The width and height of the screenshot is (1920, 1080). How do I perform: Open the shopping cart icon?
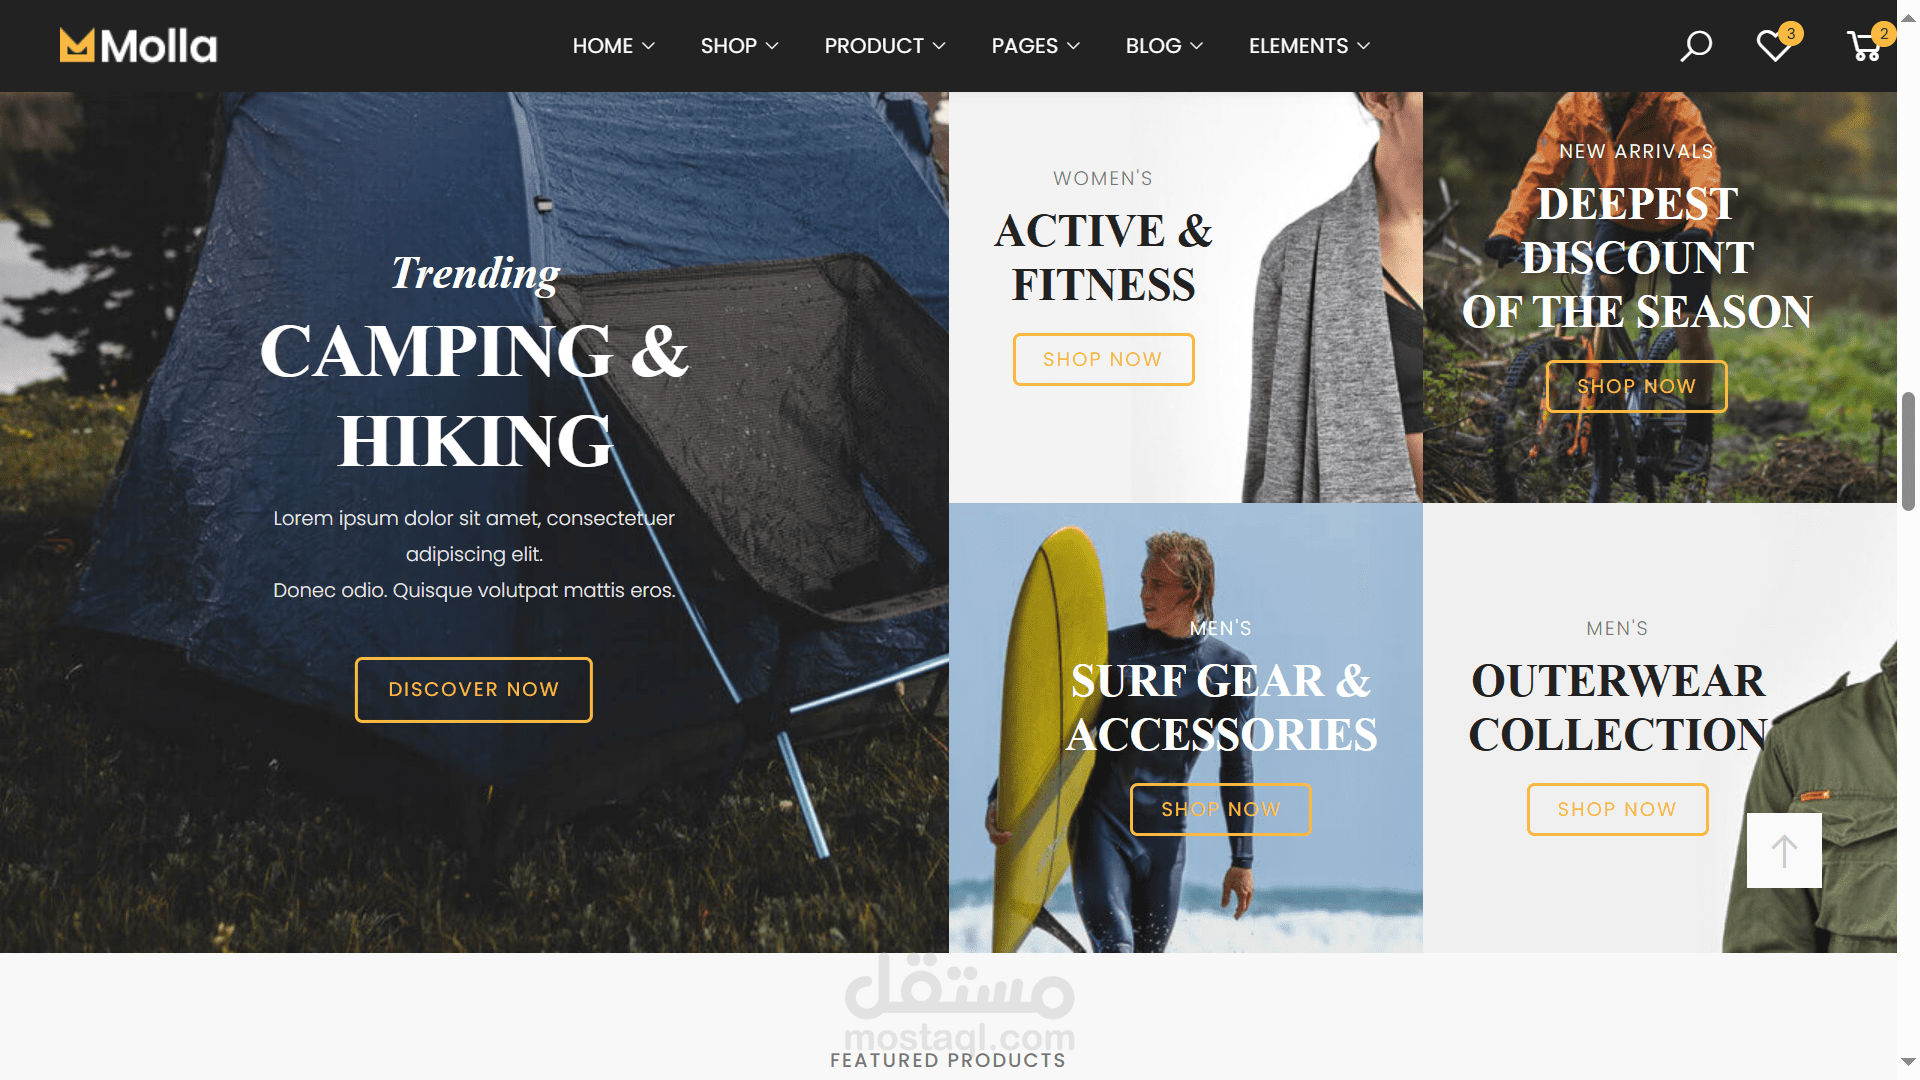click(x=1864, y=46)
